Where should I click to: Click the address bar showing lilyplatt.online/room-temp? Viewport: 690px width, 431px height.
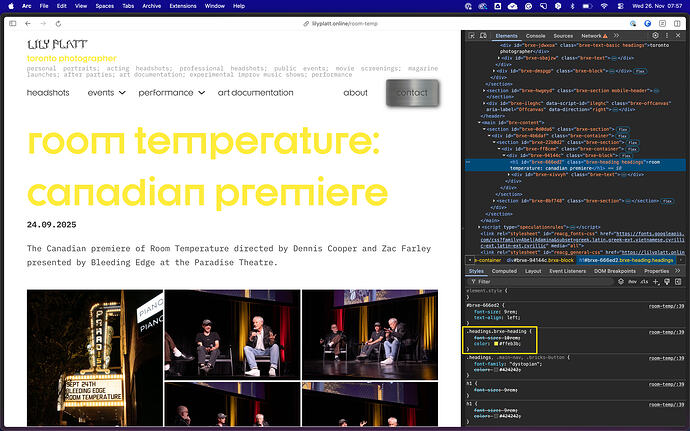pos(340,23)
